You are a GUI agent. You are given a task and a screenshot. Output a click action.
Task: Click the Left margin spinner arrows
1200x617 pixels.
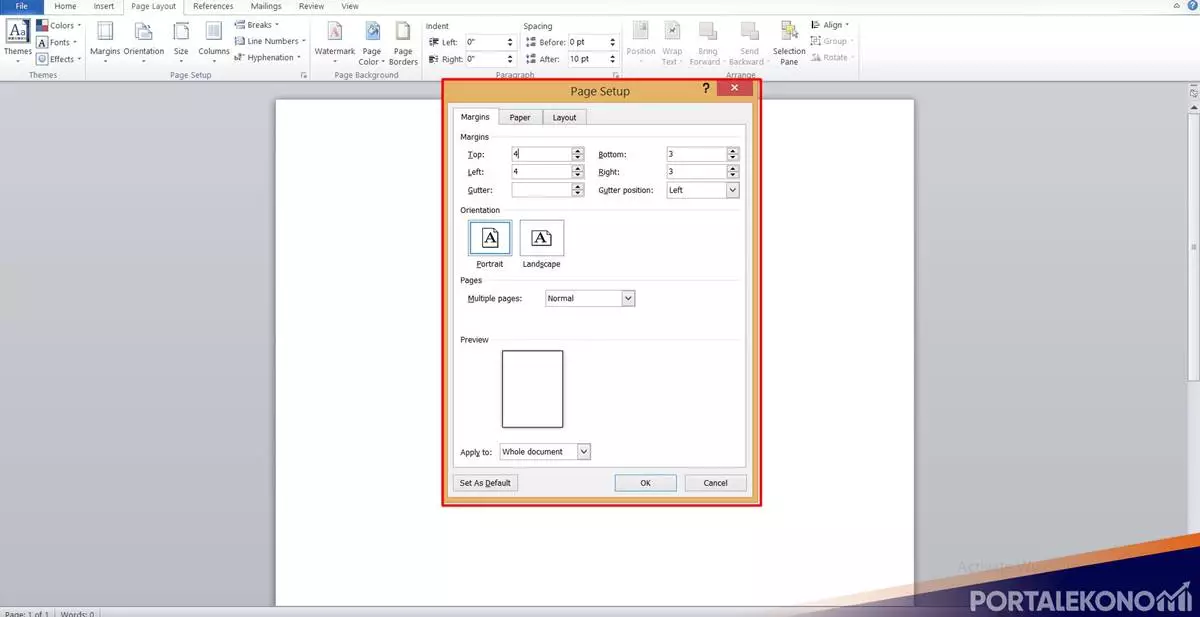(578, 172)
